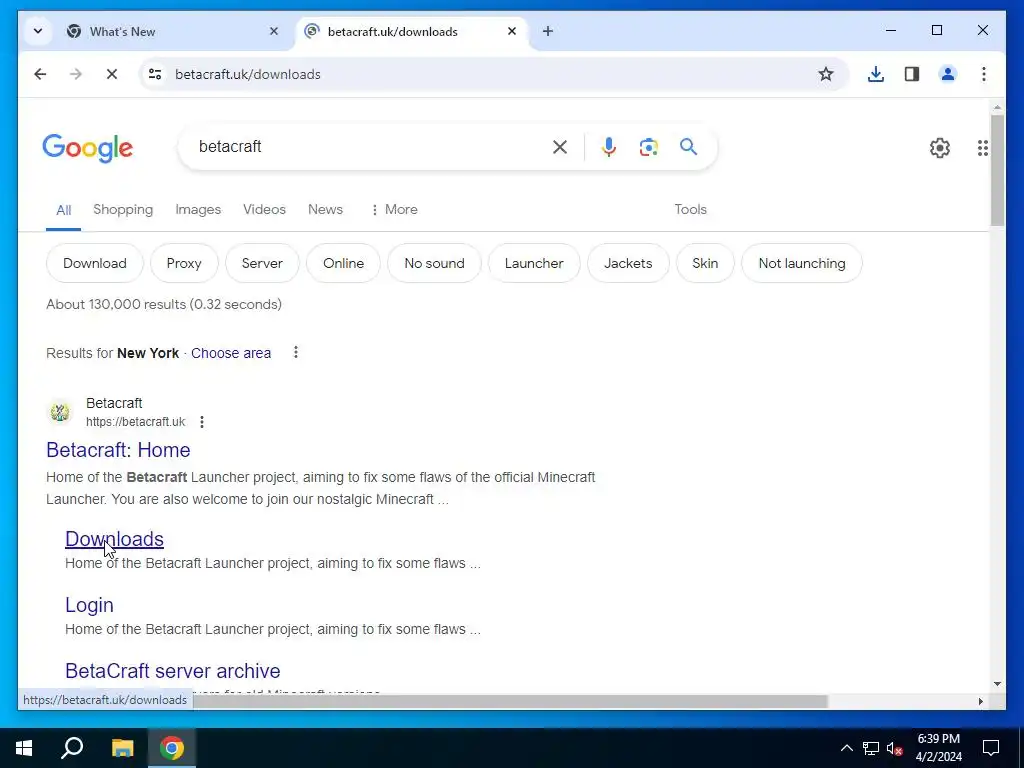Close the What's New tab

[x=274, y=31]
